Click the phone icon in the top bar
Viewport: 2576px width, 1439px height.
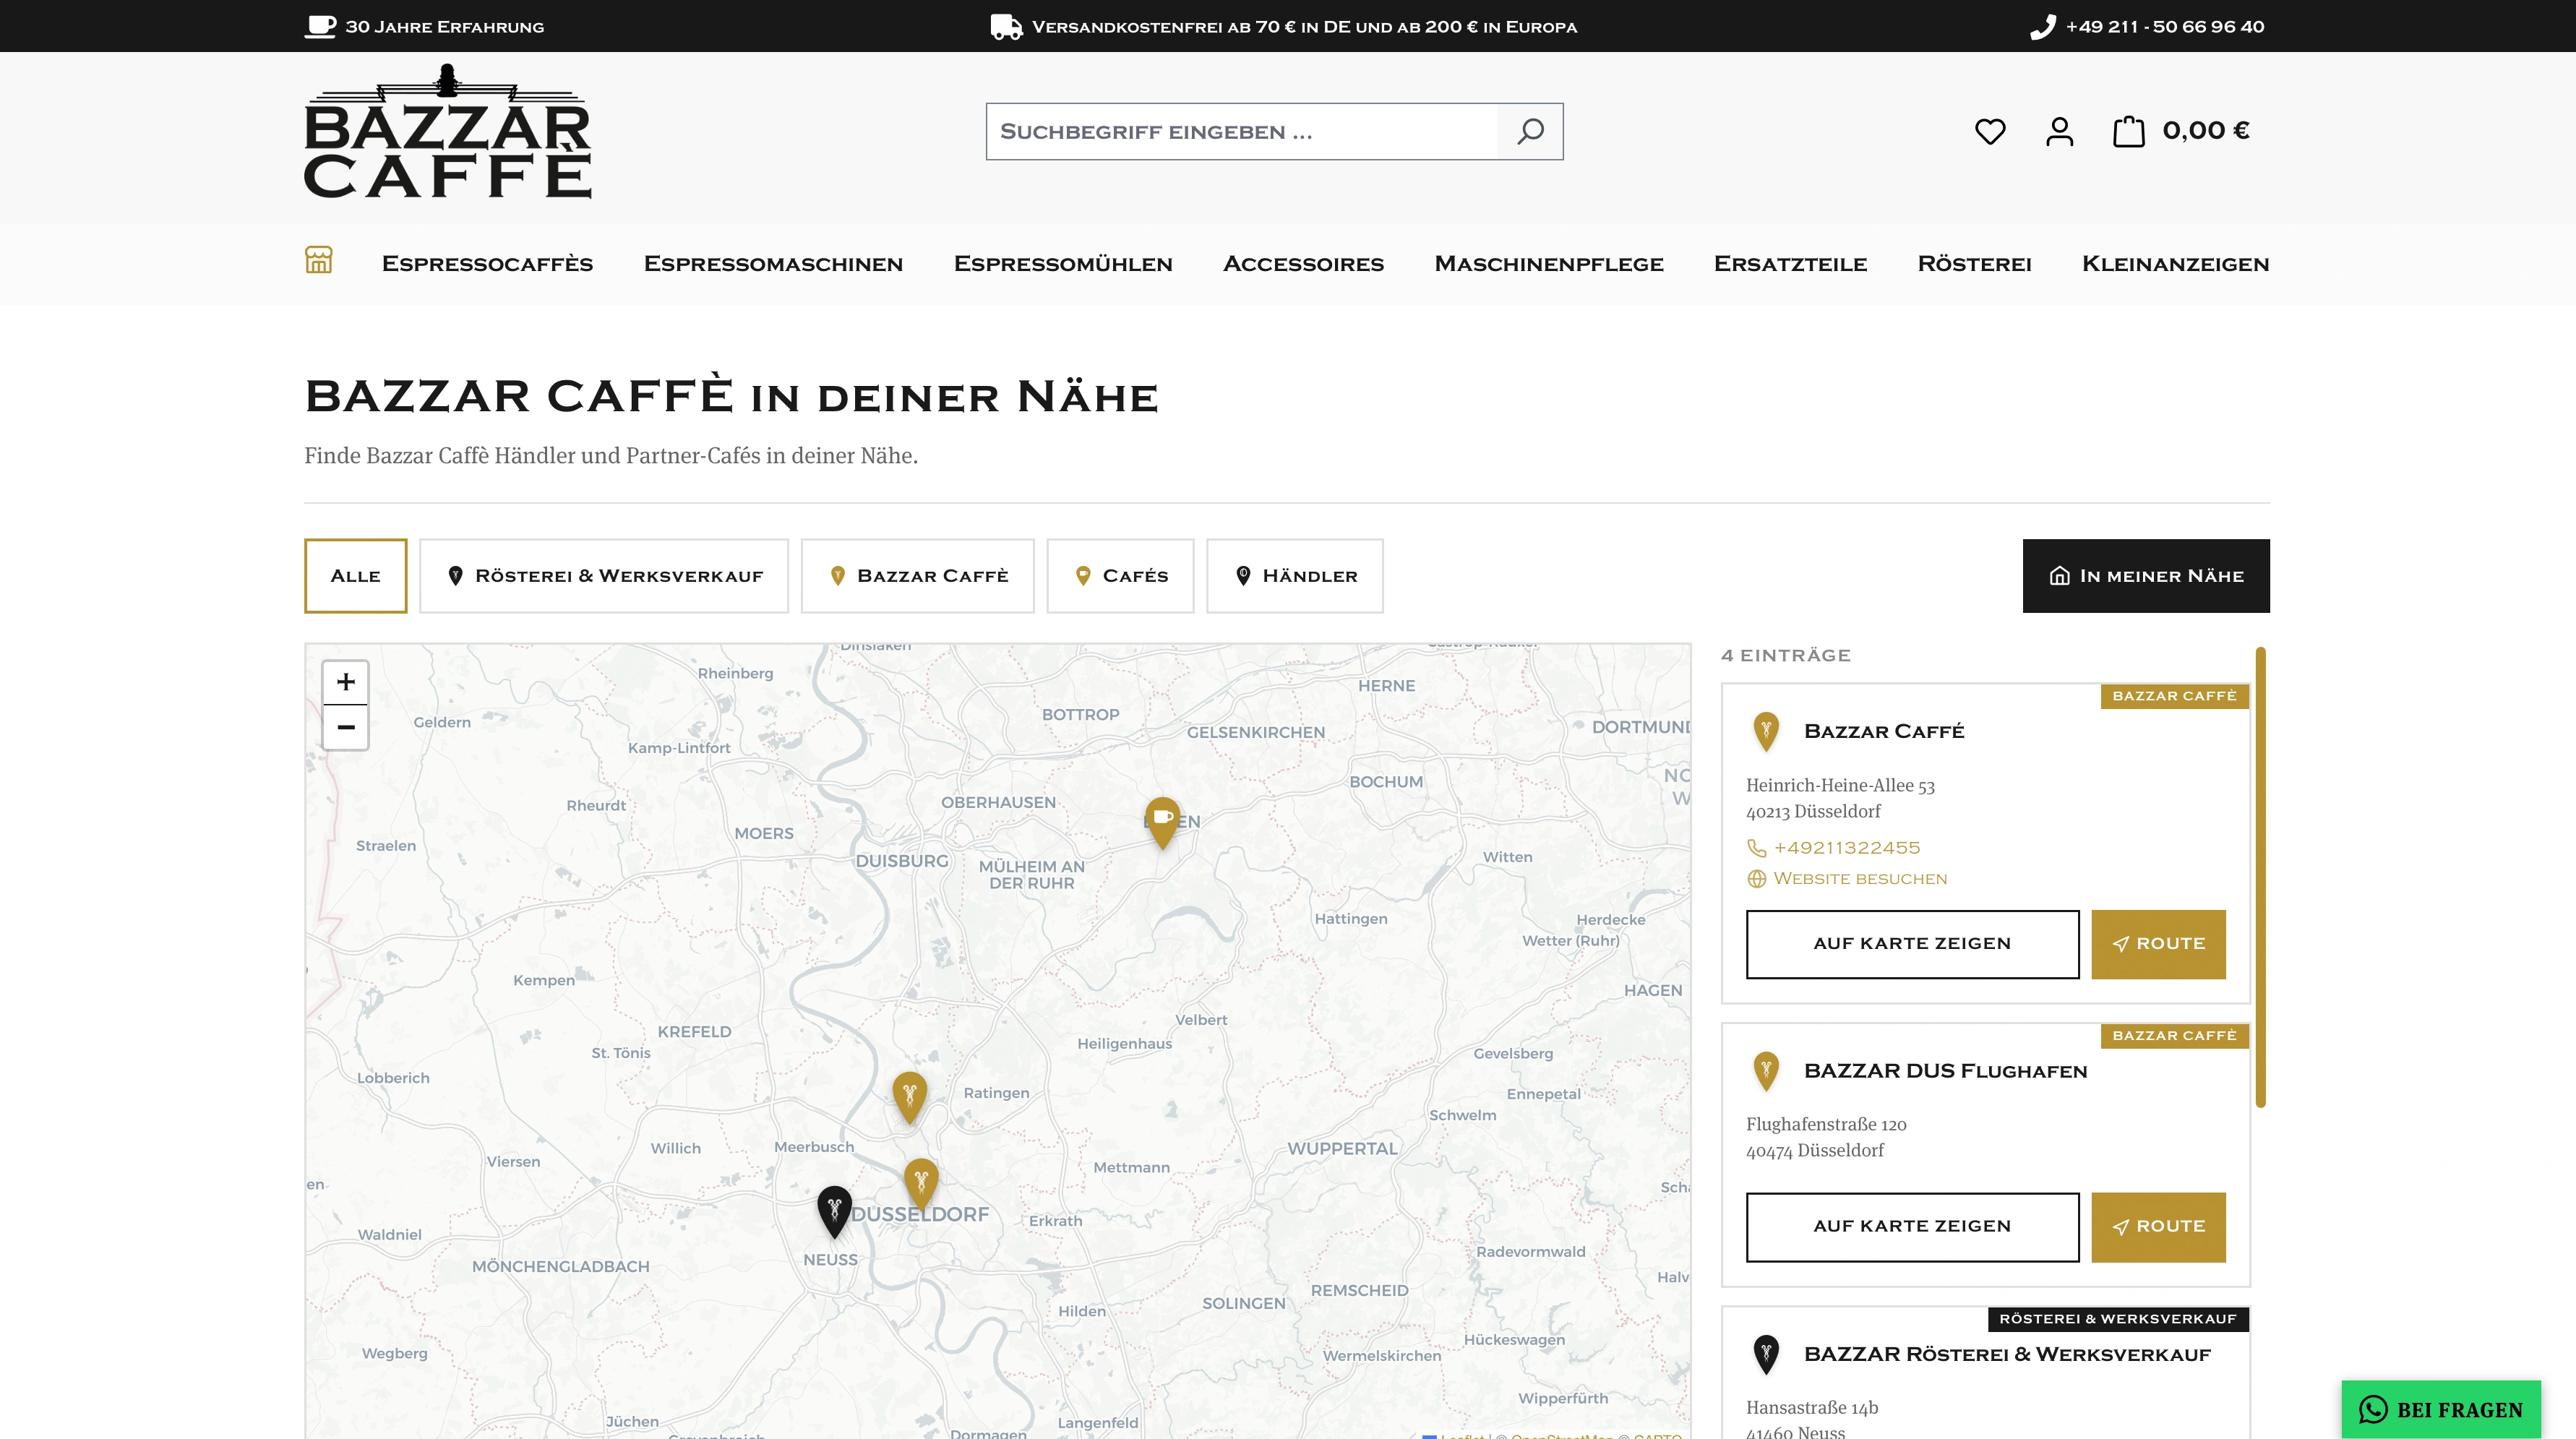click(x=2042, y=26)
